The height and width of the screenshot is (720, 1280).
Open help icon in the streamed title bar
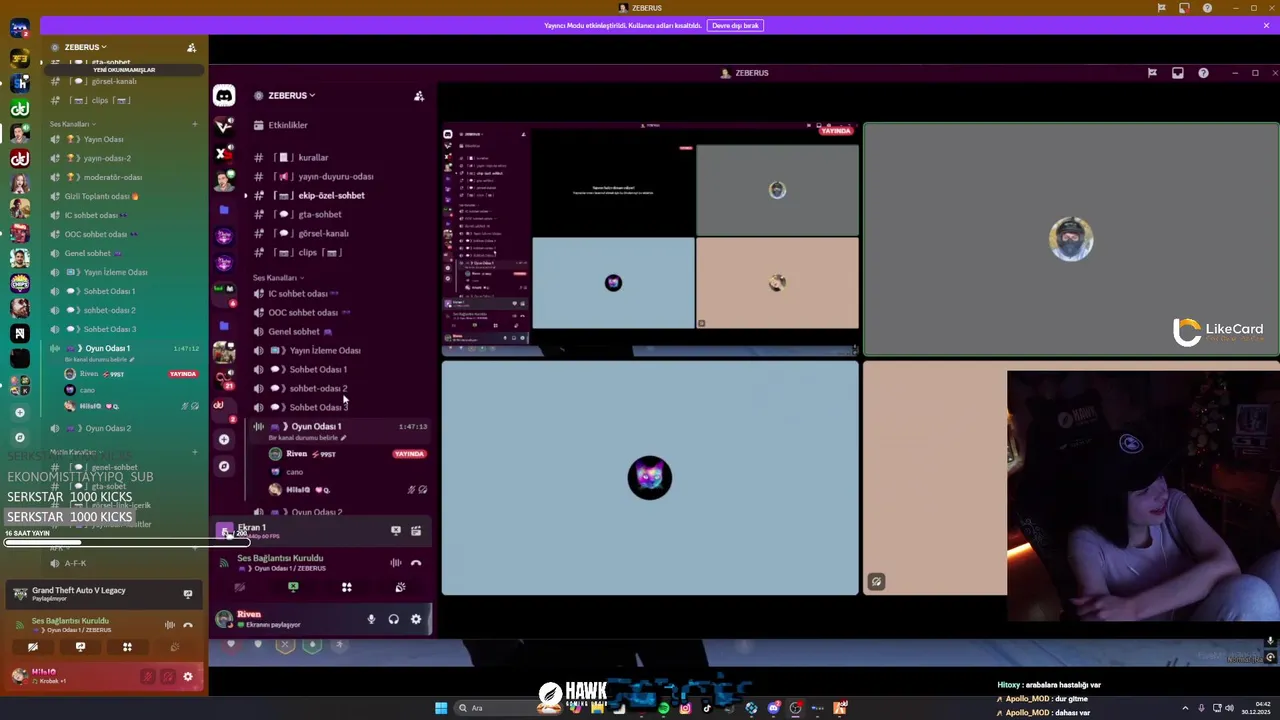(1203, 73)
